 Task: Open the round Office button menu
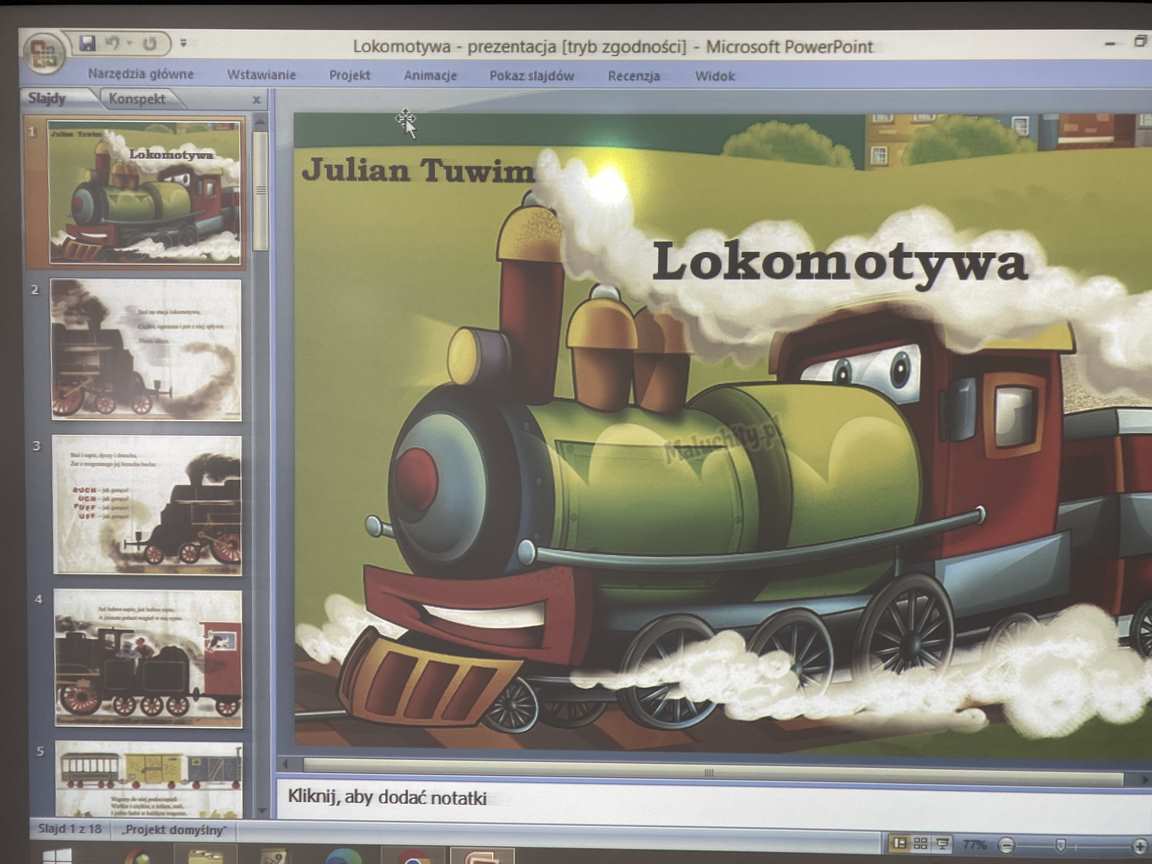point(43,53)
